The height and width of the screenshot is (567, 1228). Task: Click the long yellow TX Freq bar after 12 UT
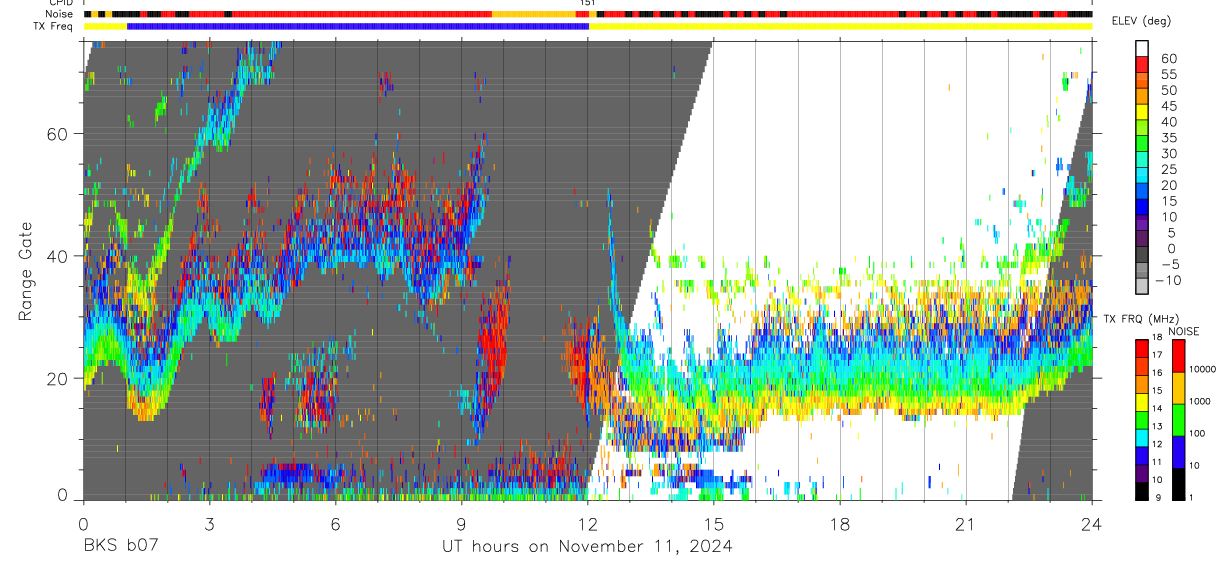coord(841,26)
